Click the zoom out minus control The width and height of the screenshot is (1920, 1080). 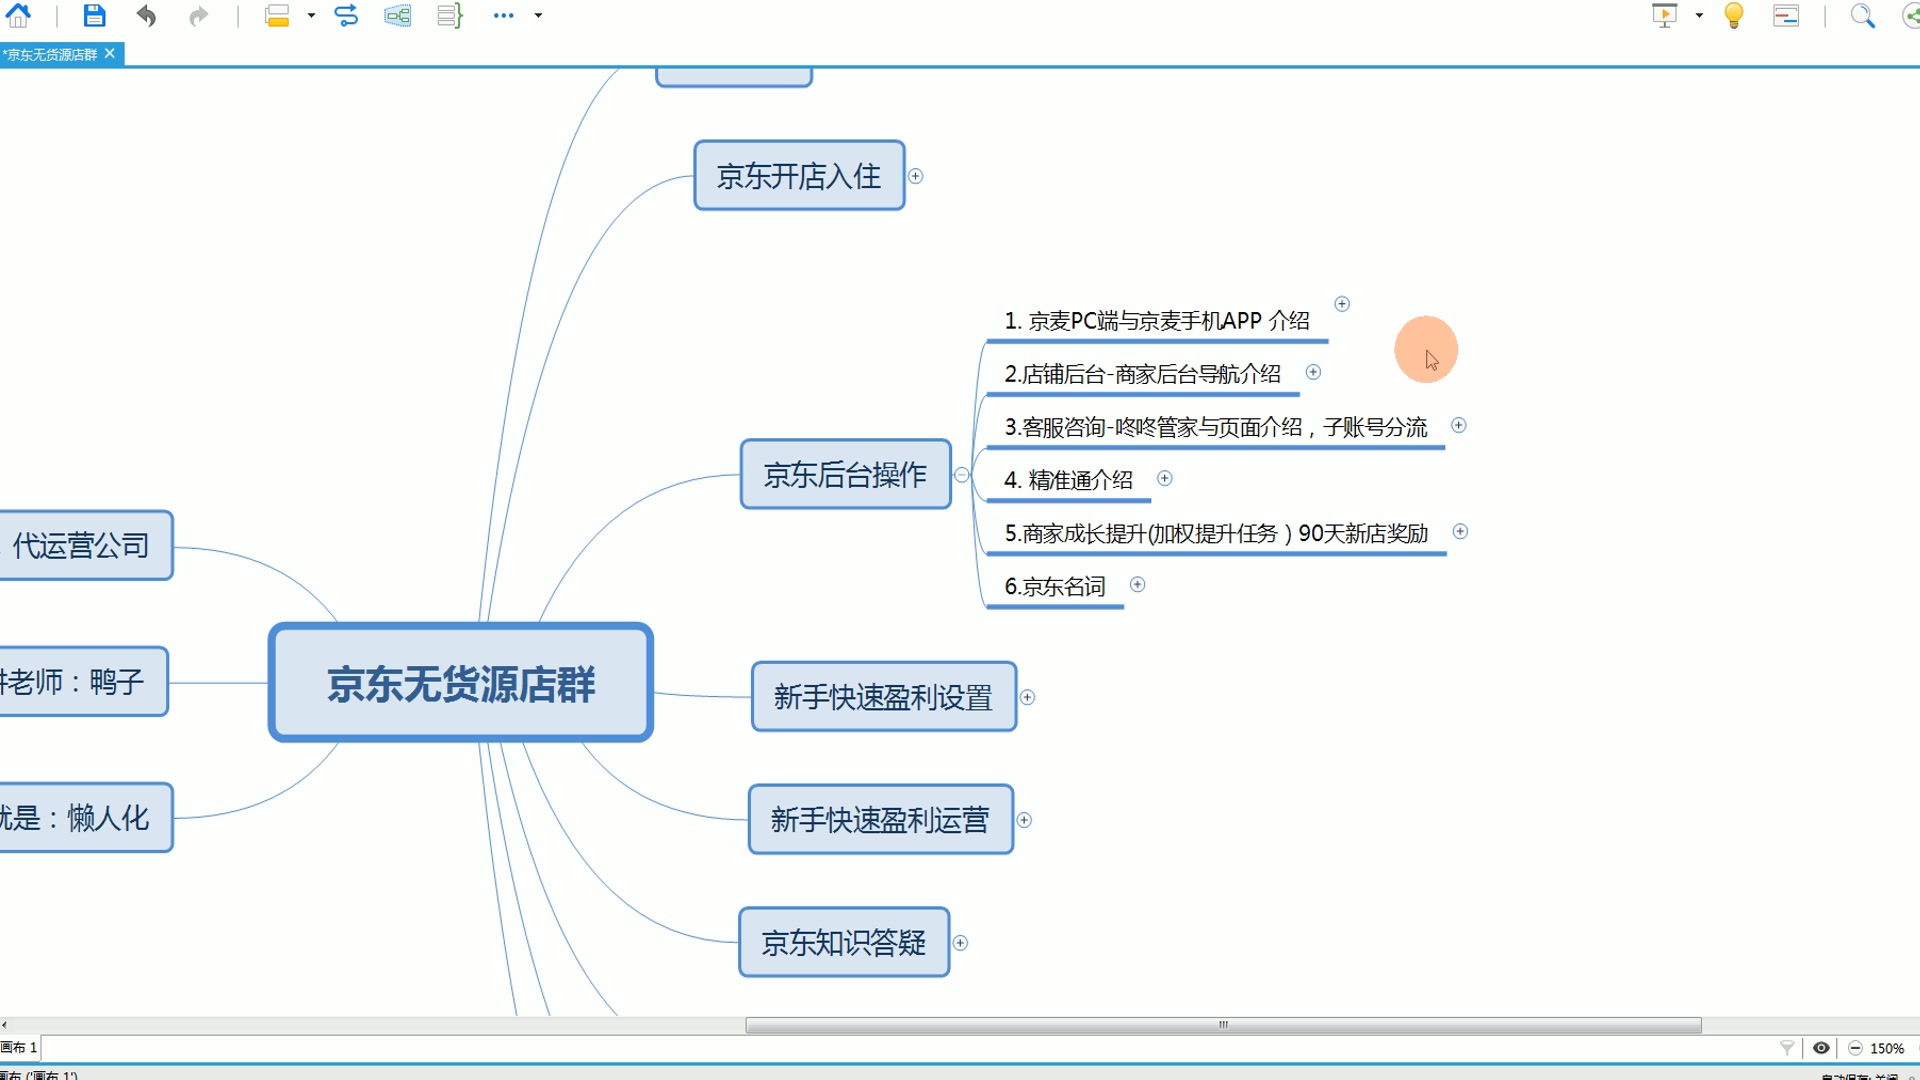pos(1855,1048)
